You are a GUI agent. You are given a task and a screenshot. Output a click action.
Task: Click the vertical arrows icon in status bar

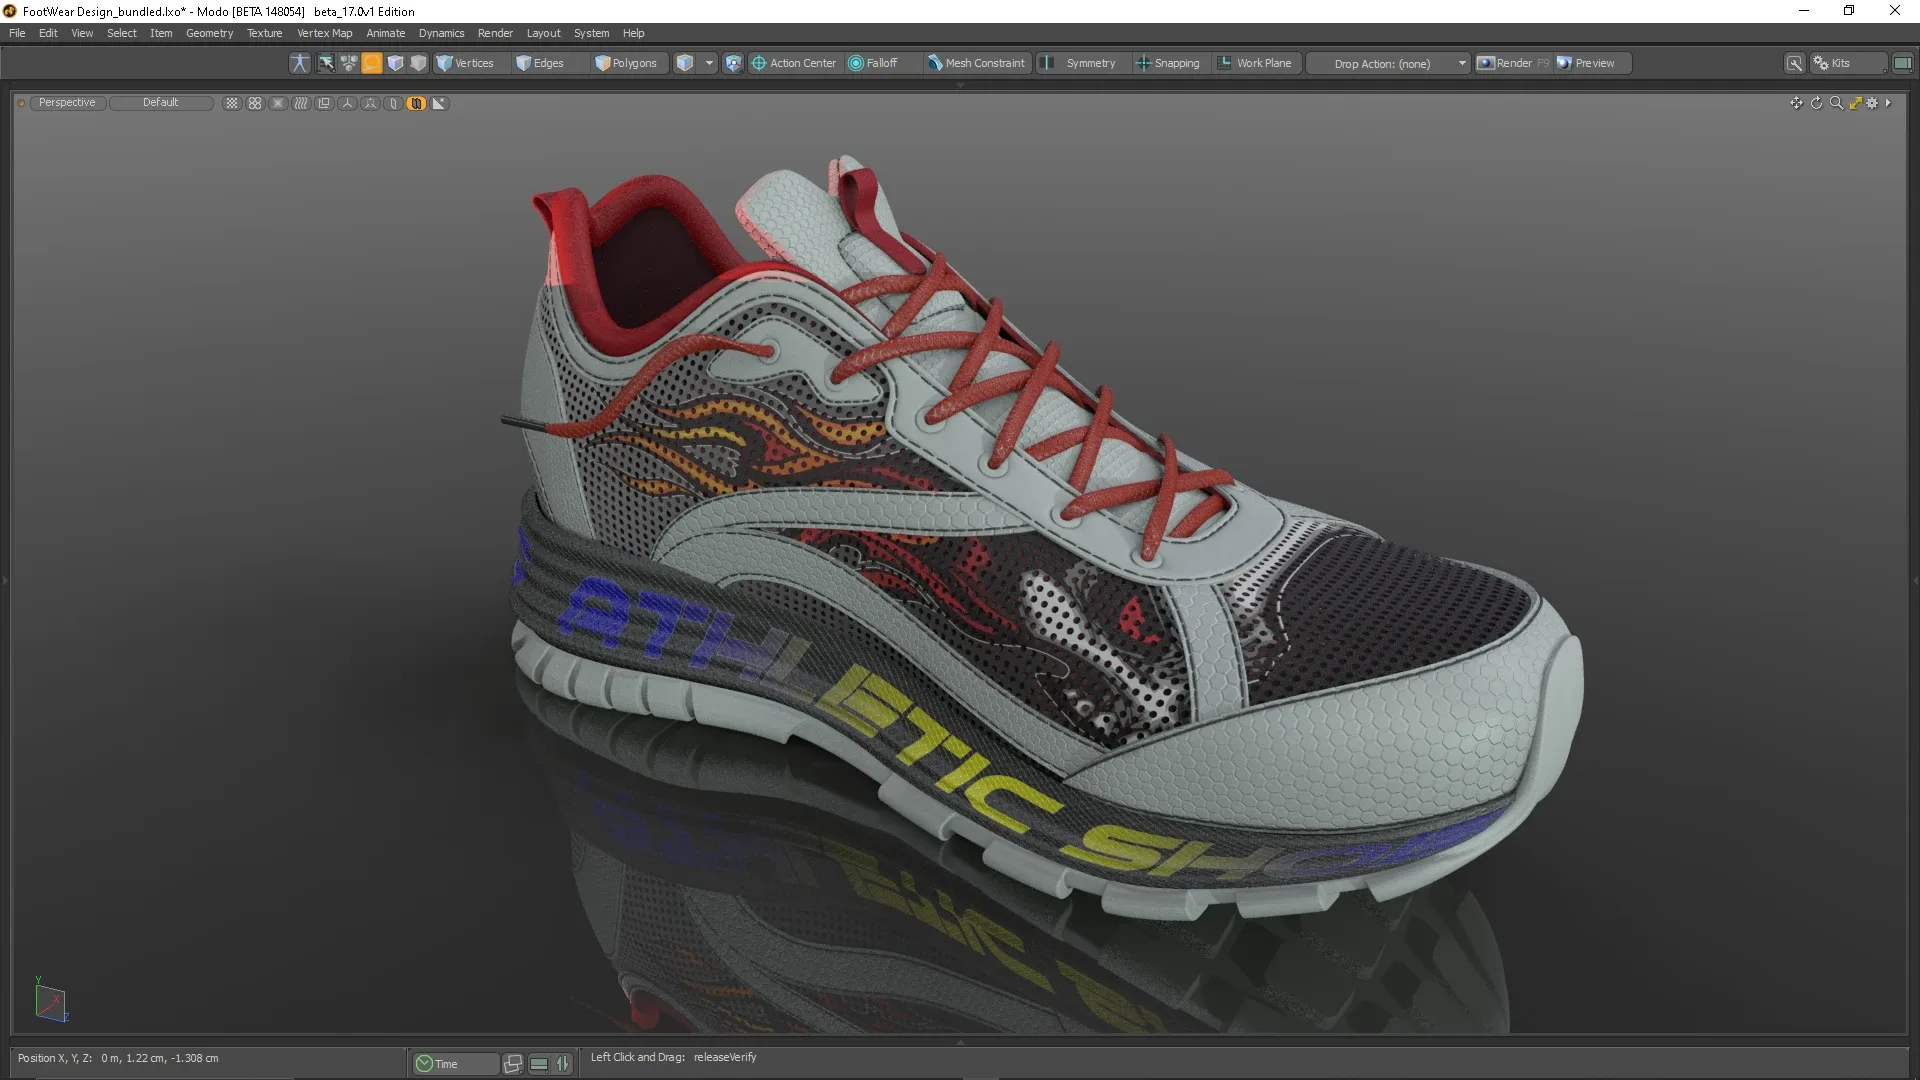(563, 1064)
